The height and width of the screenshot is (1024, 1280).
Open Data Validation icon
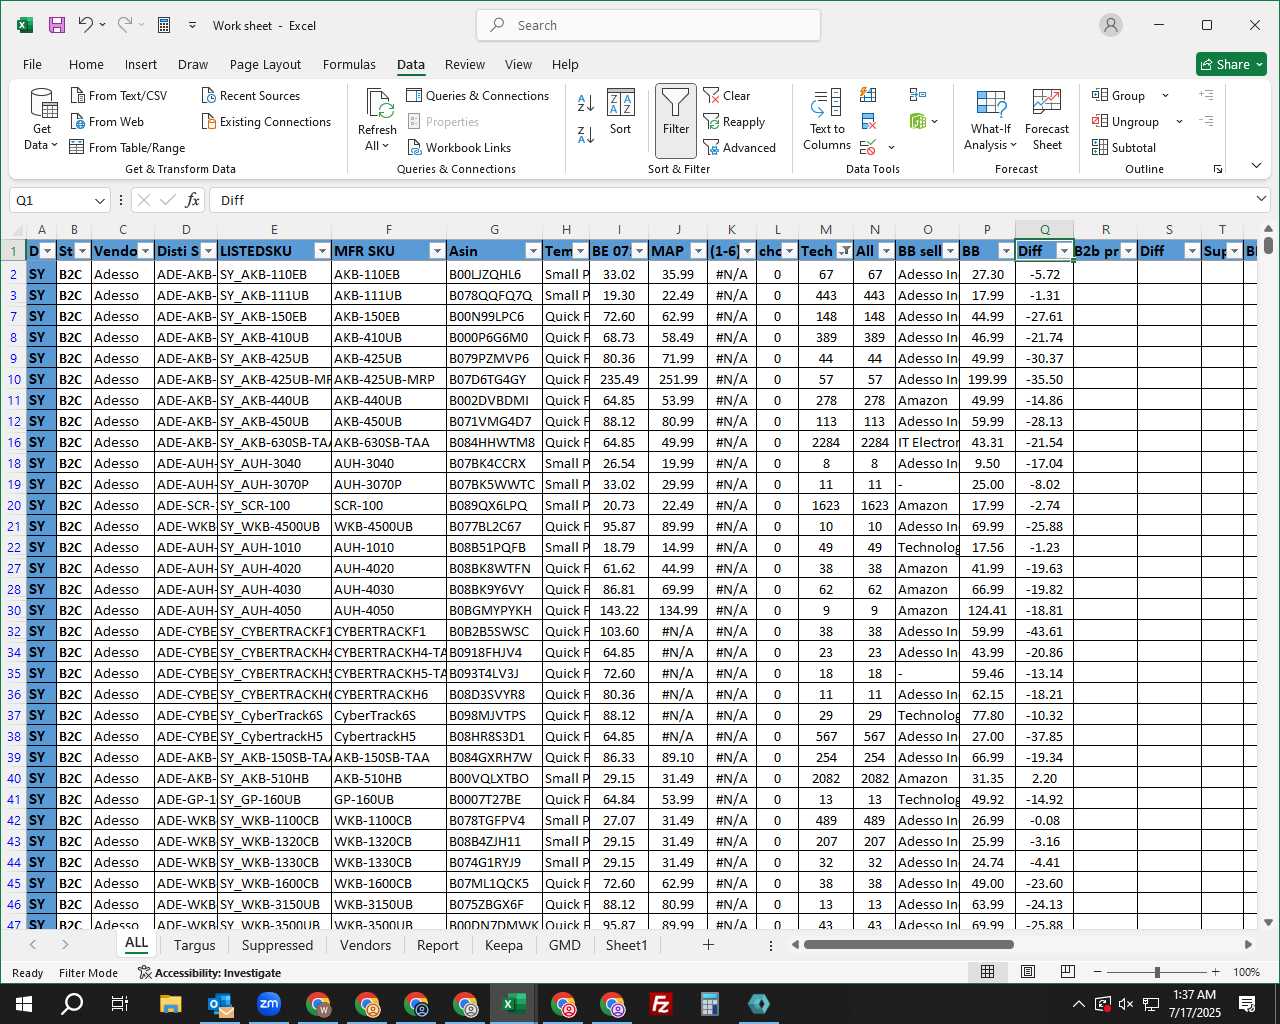pos(868,148)
